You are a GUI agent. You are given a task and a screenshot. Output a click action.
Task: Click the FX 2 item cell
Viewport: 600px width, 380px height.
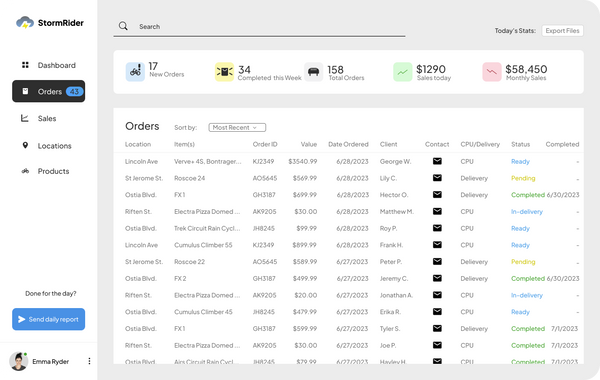180,279
